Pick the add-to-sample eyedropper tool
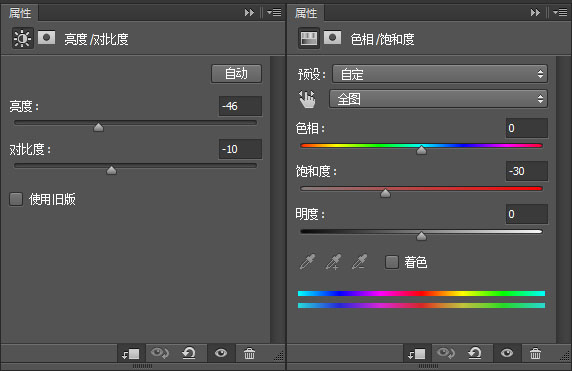Screen dimensions: 572x371 (x=333, y=262)
